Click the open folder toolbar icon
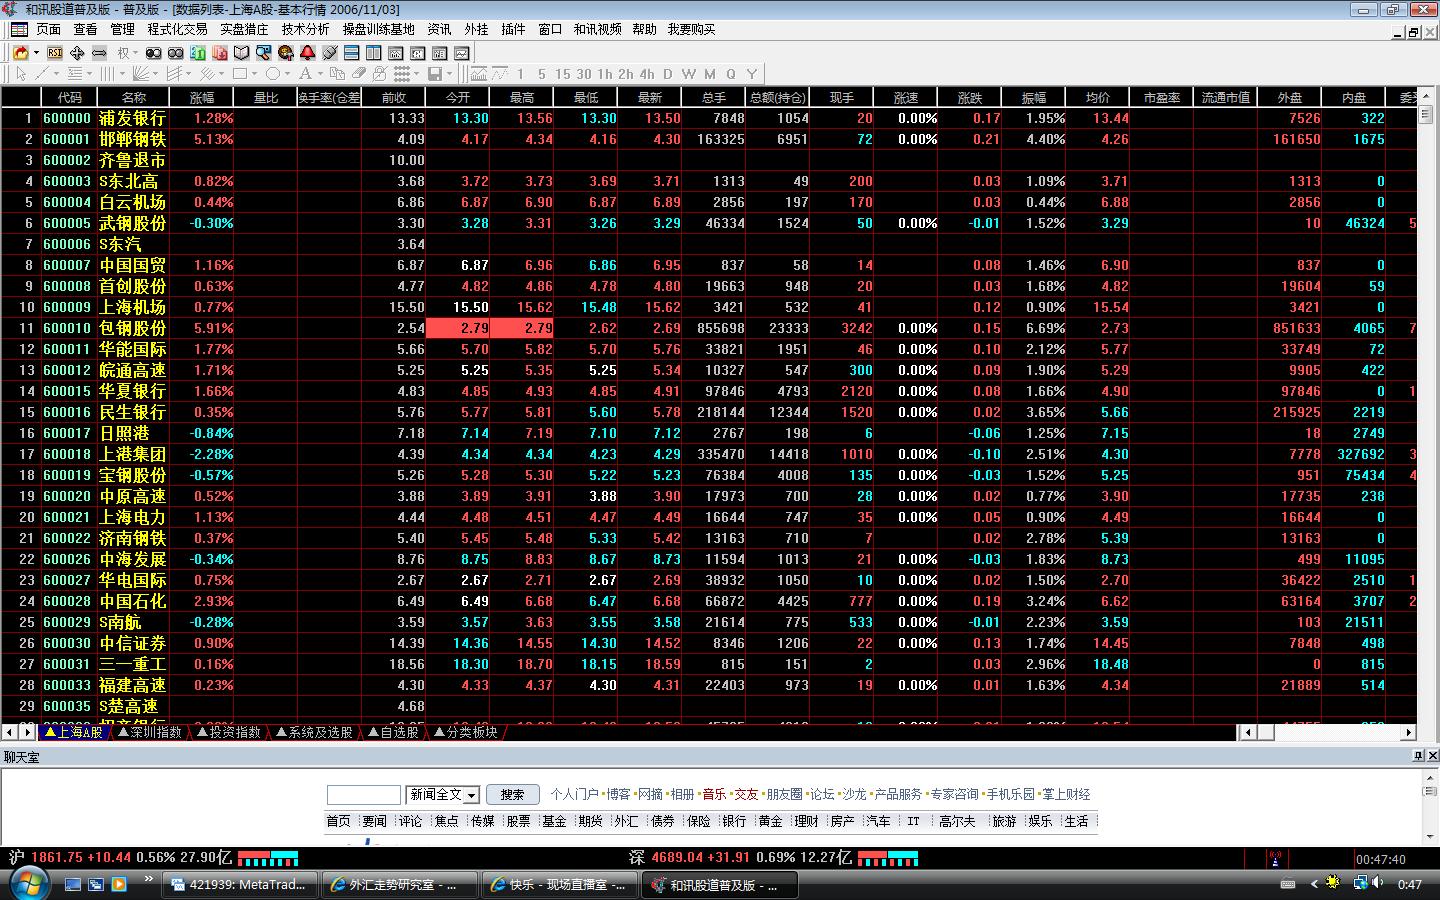 click(20, 52)
